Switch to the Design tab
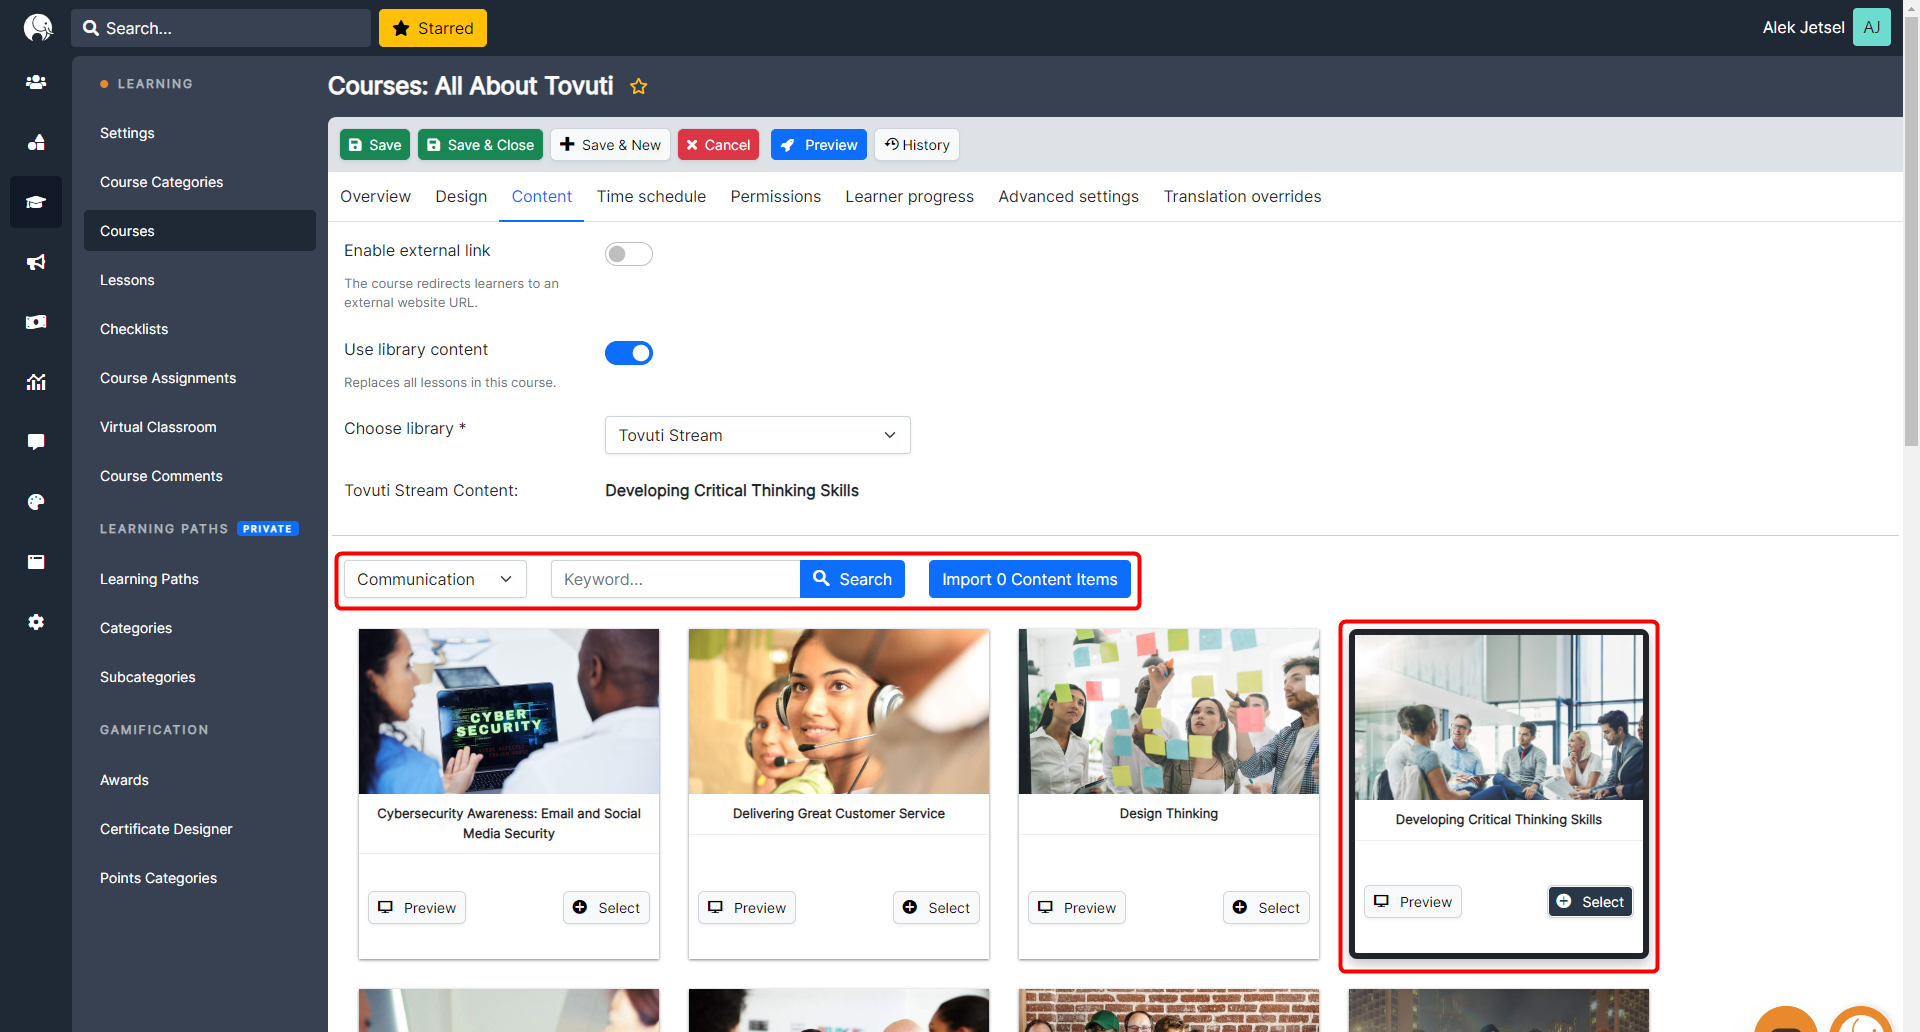The image size is (1920, 1032). 461,197
